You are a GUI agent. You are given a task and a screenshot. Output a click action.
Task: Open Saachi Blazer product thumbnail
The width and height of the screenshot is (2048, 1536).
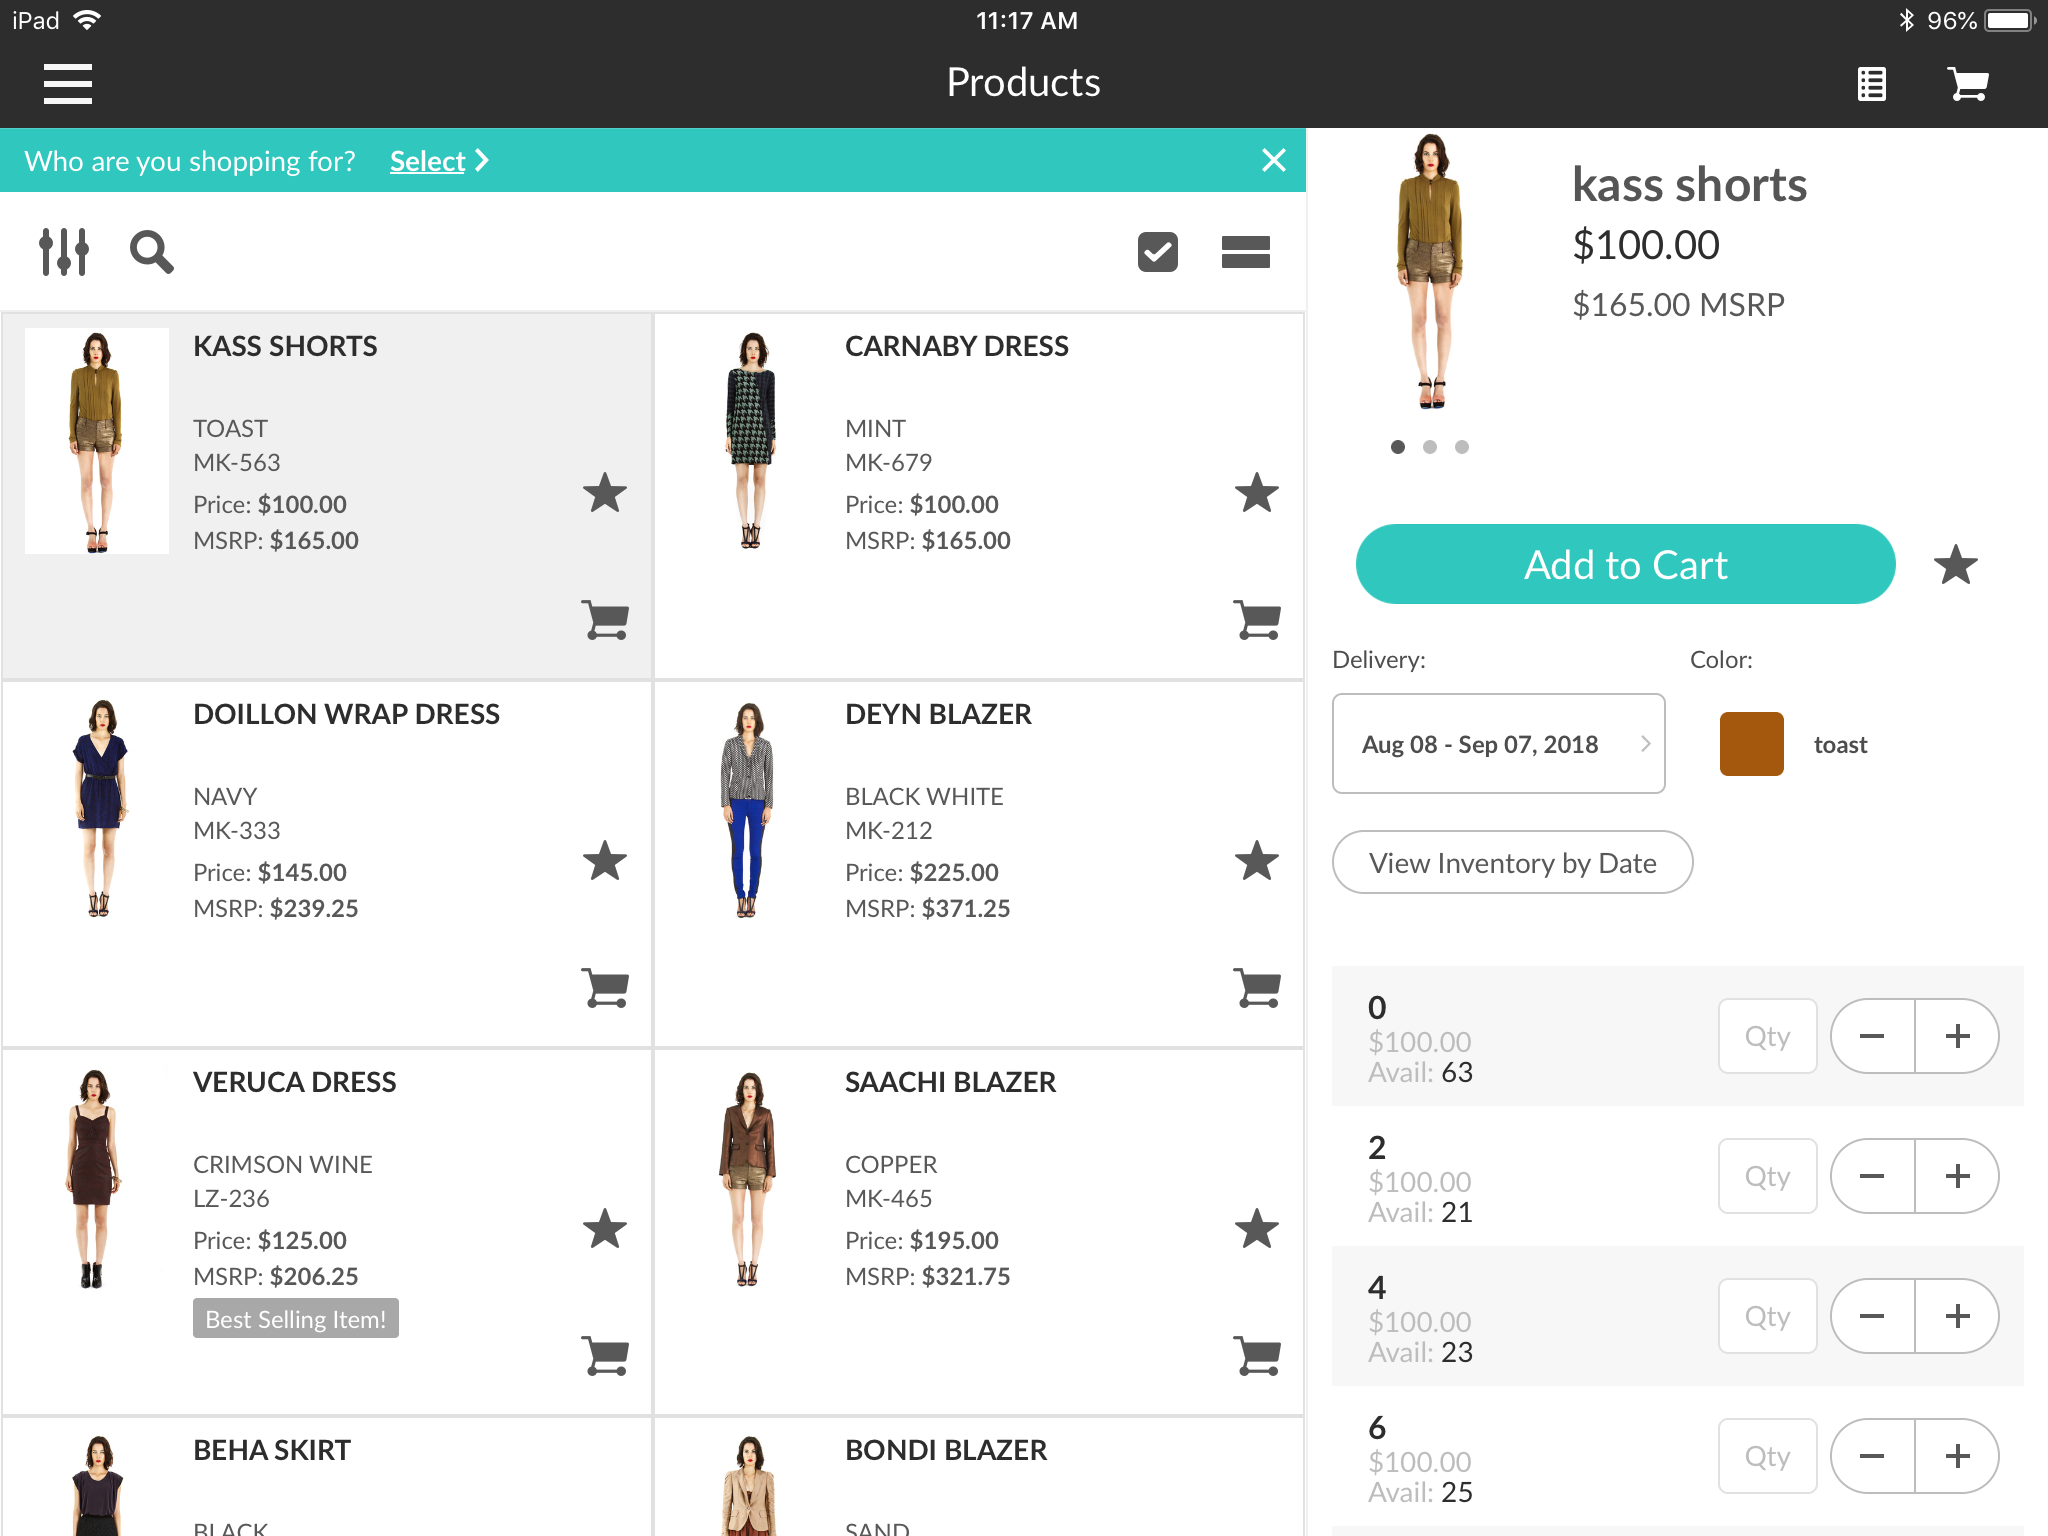point(748,1177)
